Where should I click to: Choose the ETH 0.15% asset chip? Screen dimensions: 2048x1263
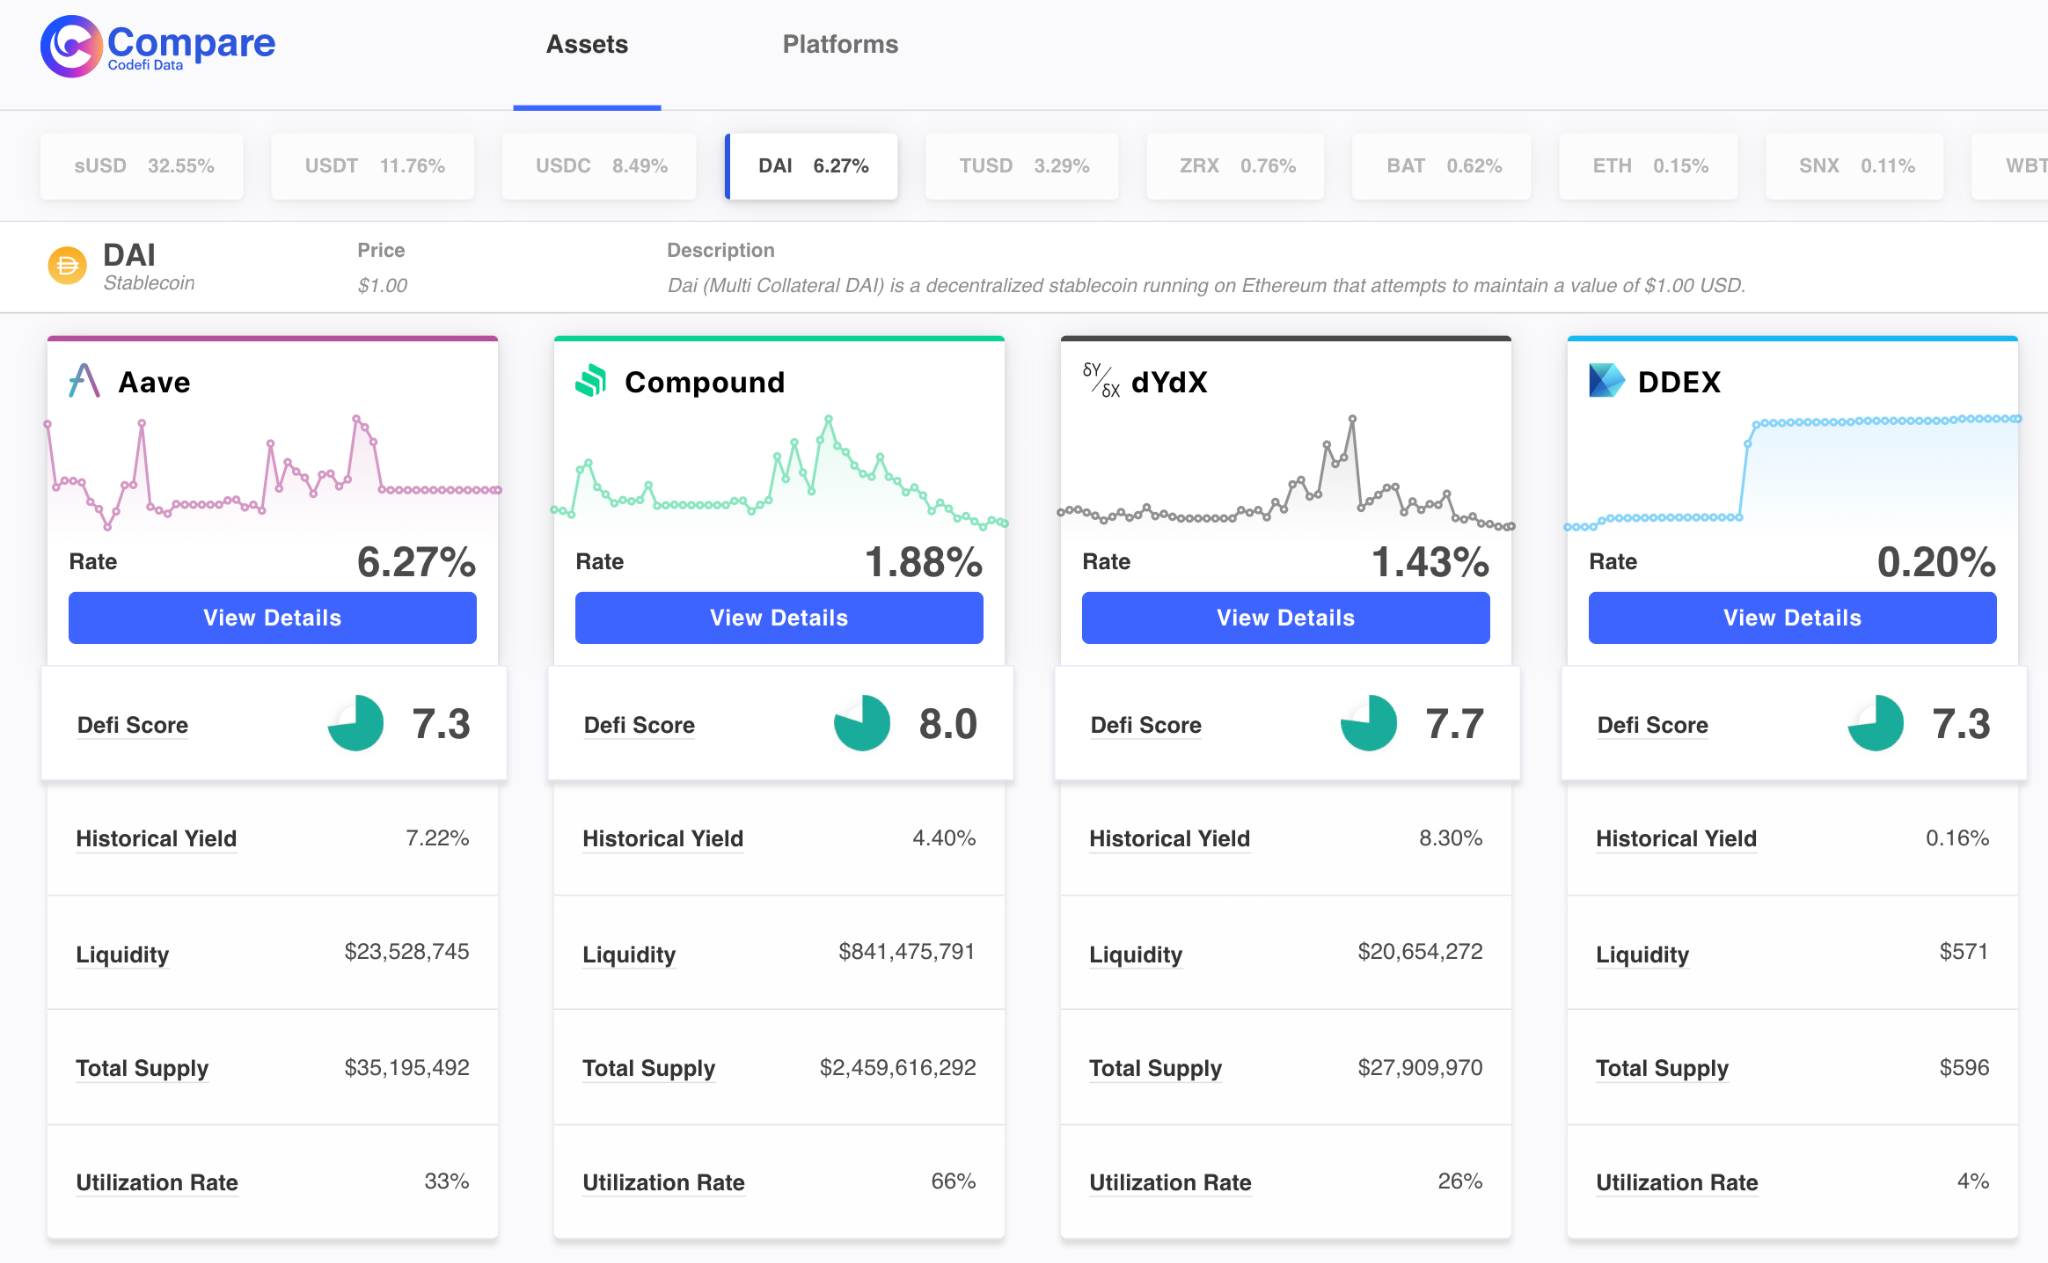point(1649,166)
